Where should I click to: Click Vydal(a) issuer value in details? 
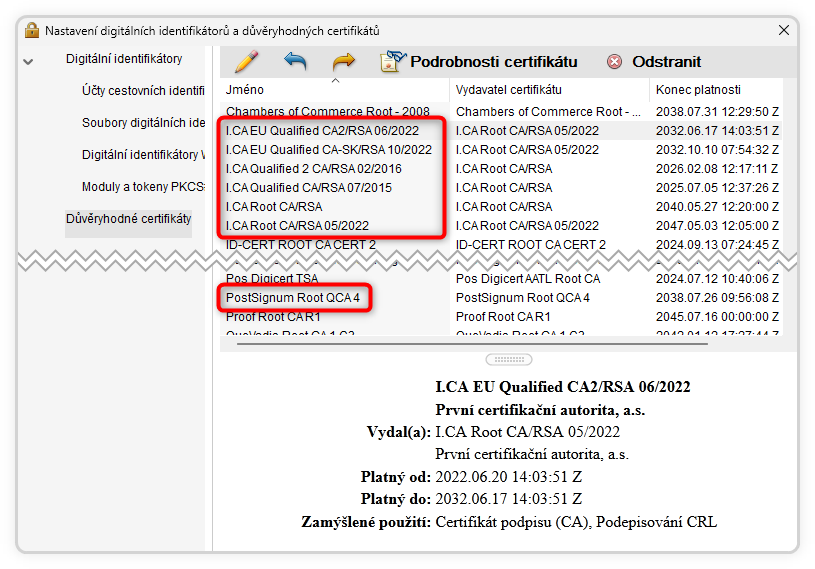point(528,432)
